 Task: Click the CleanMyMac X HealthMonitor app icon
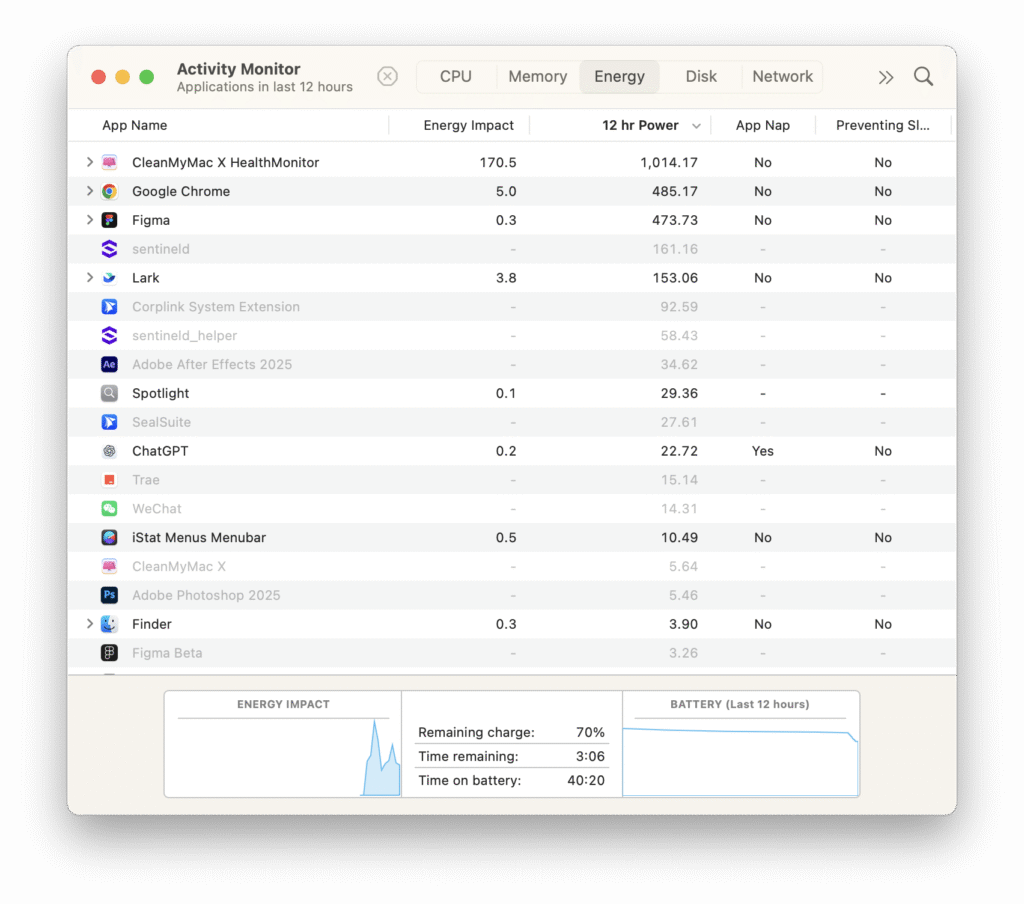pos(109,162)
